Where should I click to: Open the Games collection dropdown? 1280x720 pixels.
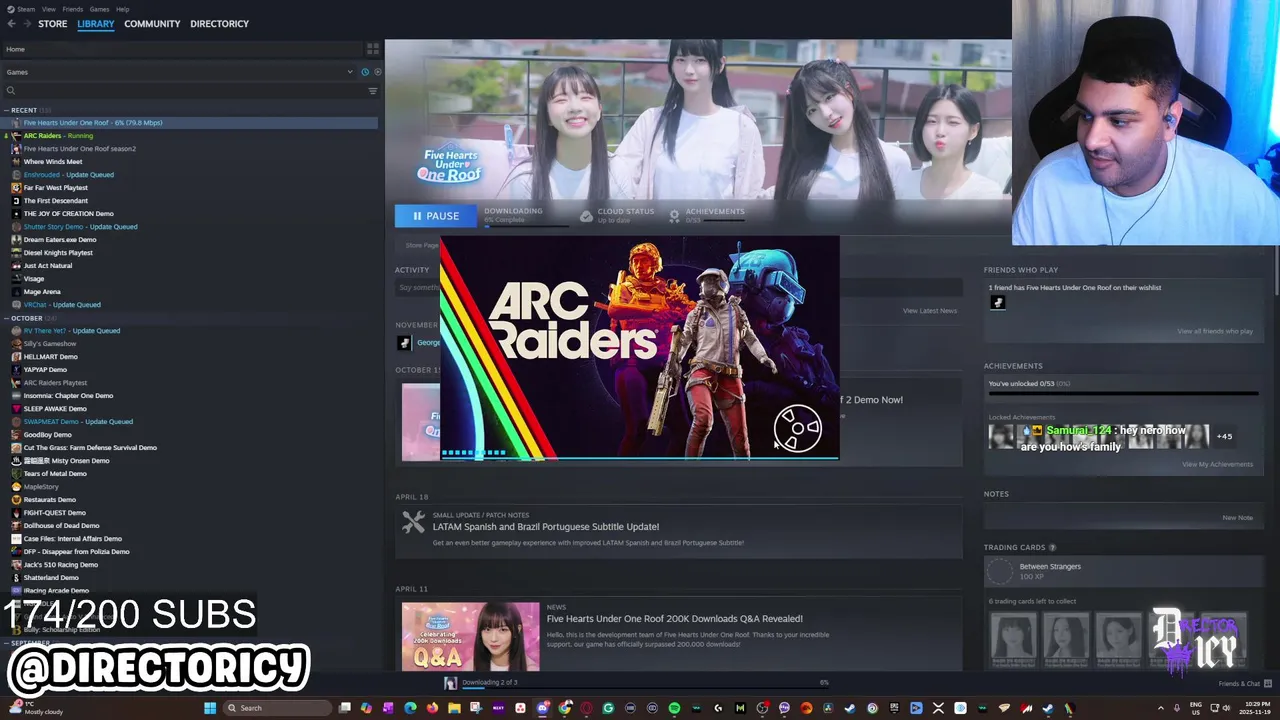[x=178, y=72]
